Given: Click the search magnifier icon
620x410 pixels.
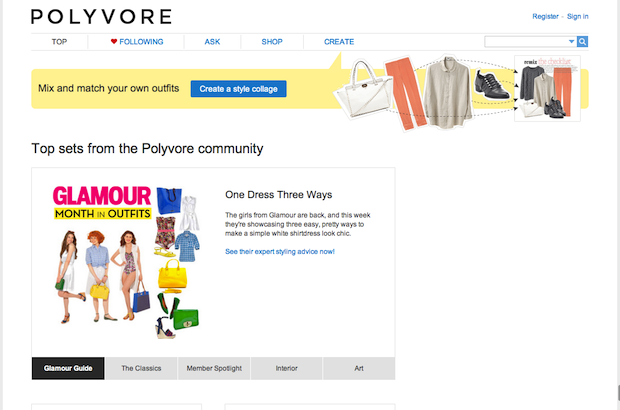Looking at the screenshot, I should point(582,42).
